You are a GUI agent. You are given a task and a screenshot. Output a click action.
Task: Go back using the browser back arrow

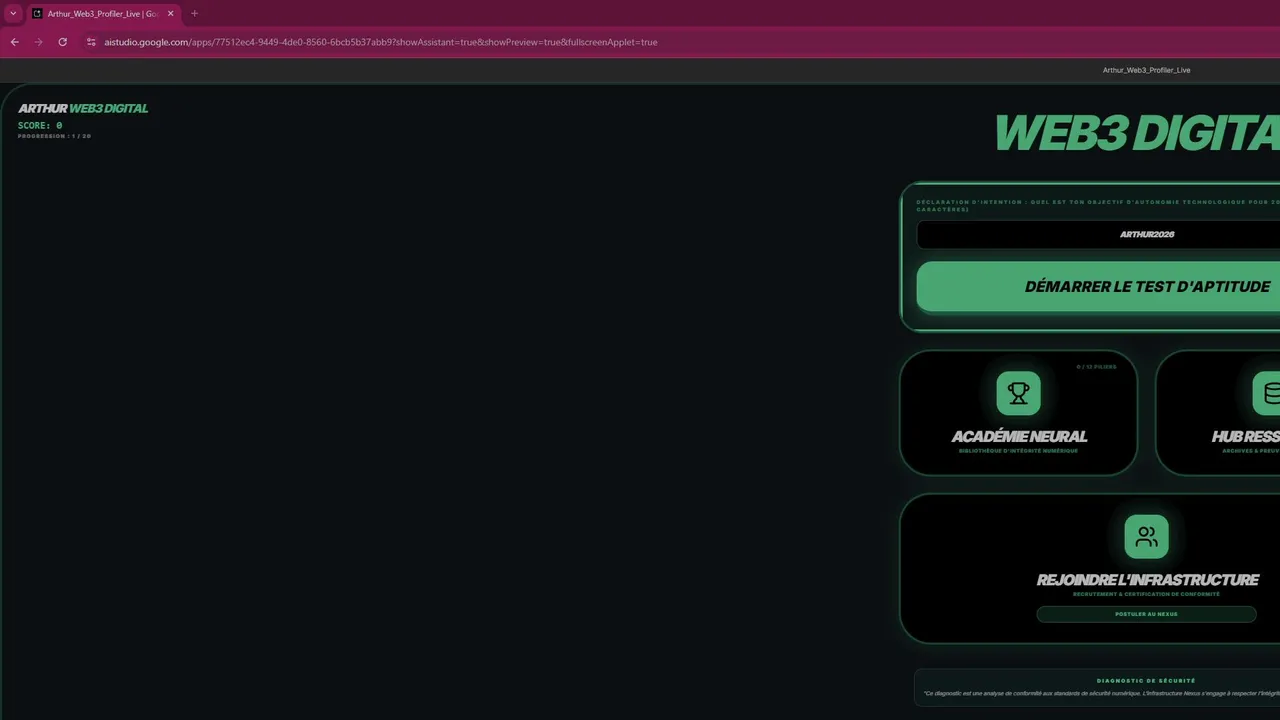14,42
